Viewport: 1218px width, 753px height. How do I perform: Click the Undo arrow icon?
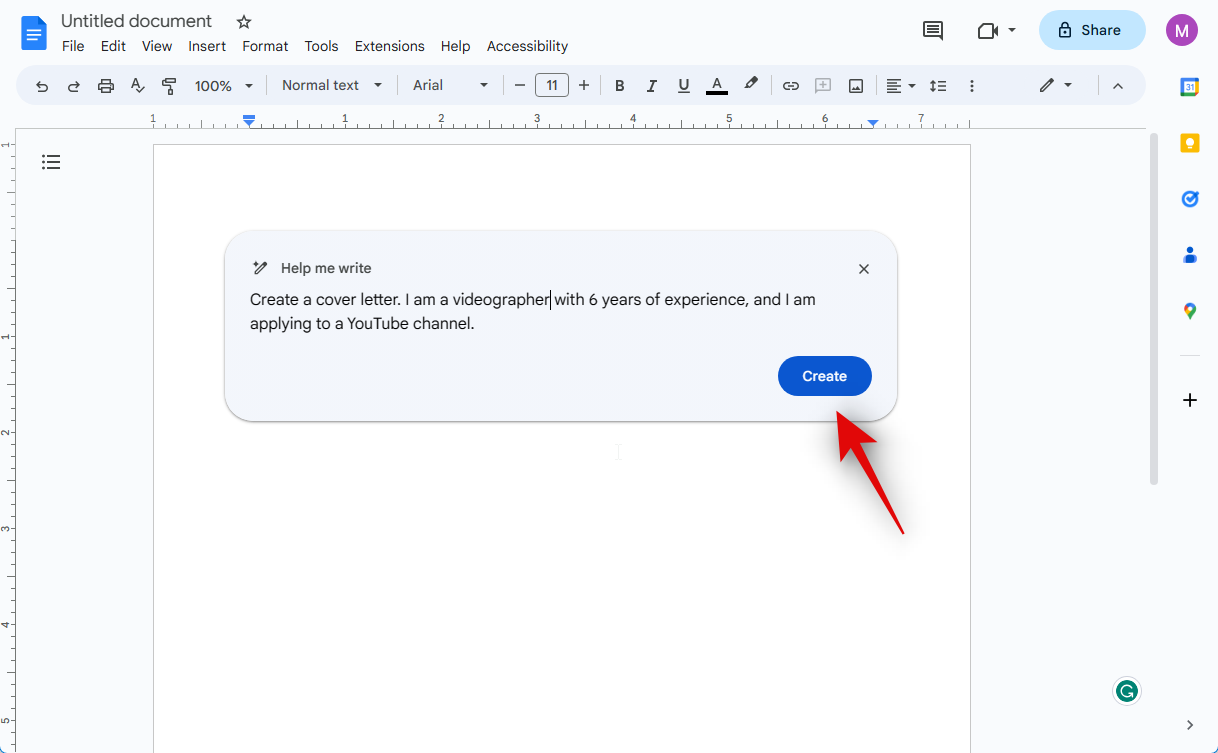point(42,86)
